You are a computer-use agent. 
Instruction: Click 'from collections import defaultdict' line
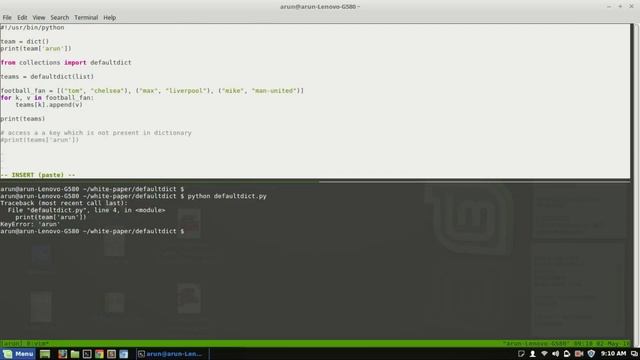66,62
